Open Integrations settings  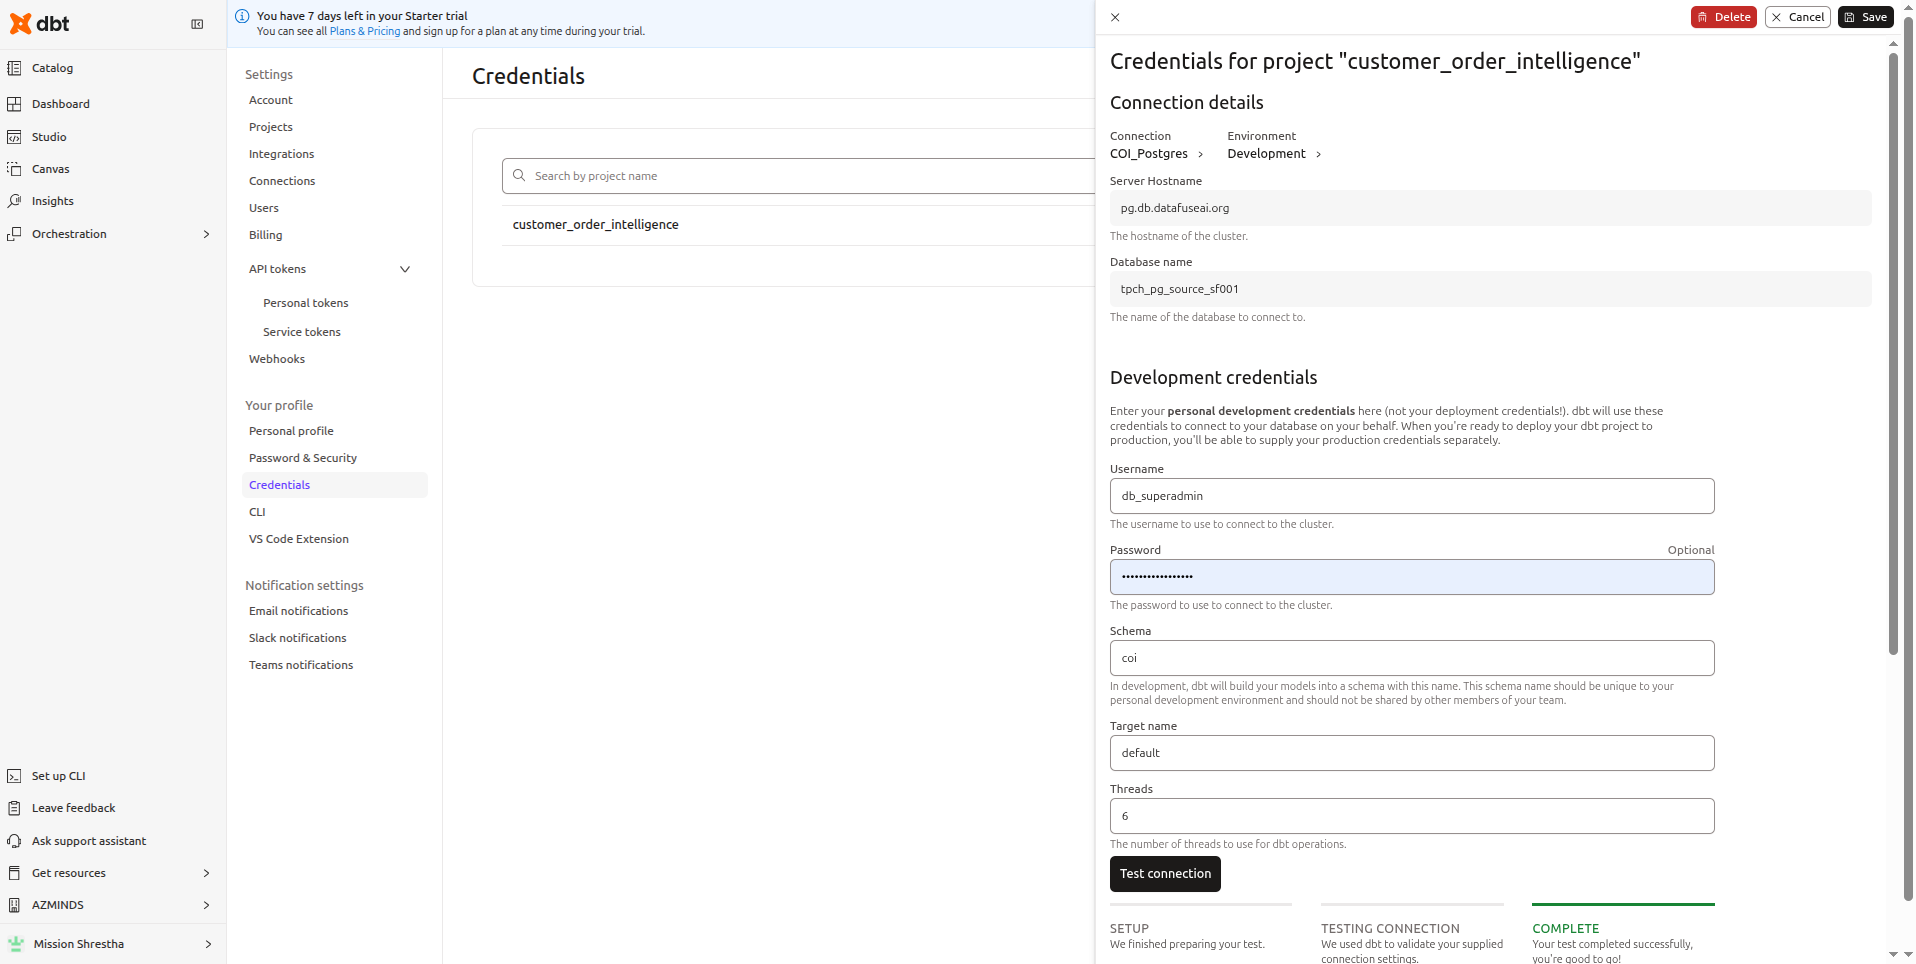(x=282, y=154)
